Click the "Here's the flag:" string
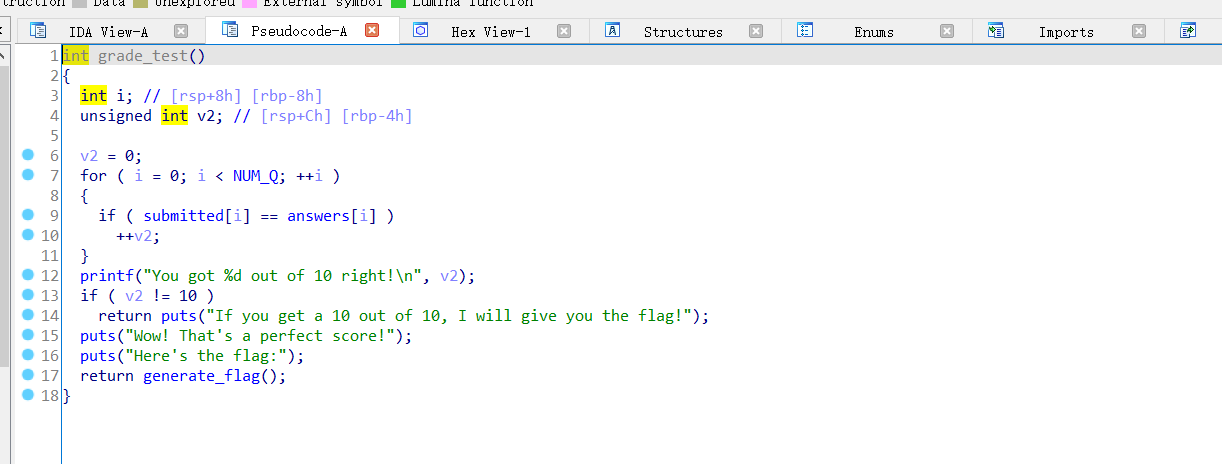Viewport: 1222px width, 464px height. click(x=206, y=356)
